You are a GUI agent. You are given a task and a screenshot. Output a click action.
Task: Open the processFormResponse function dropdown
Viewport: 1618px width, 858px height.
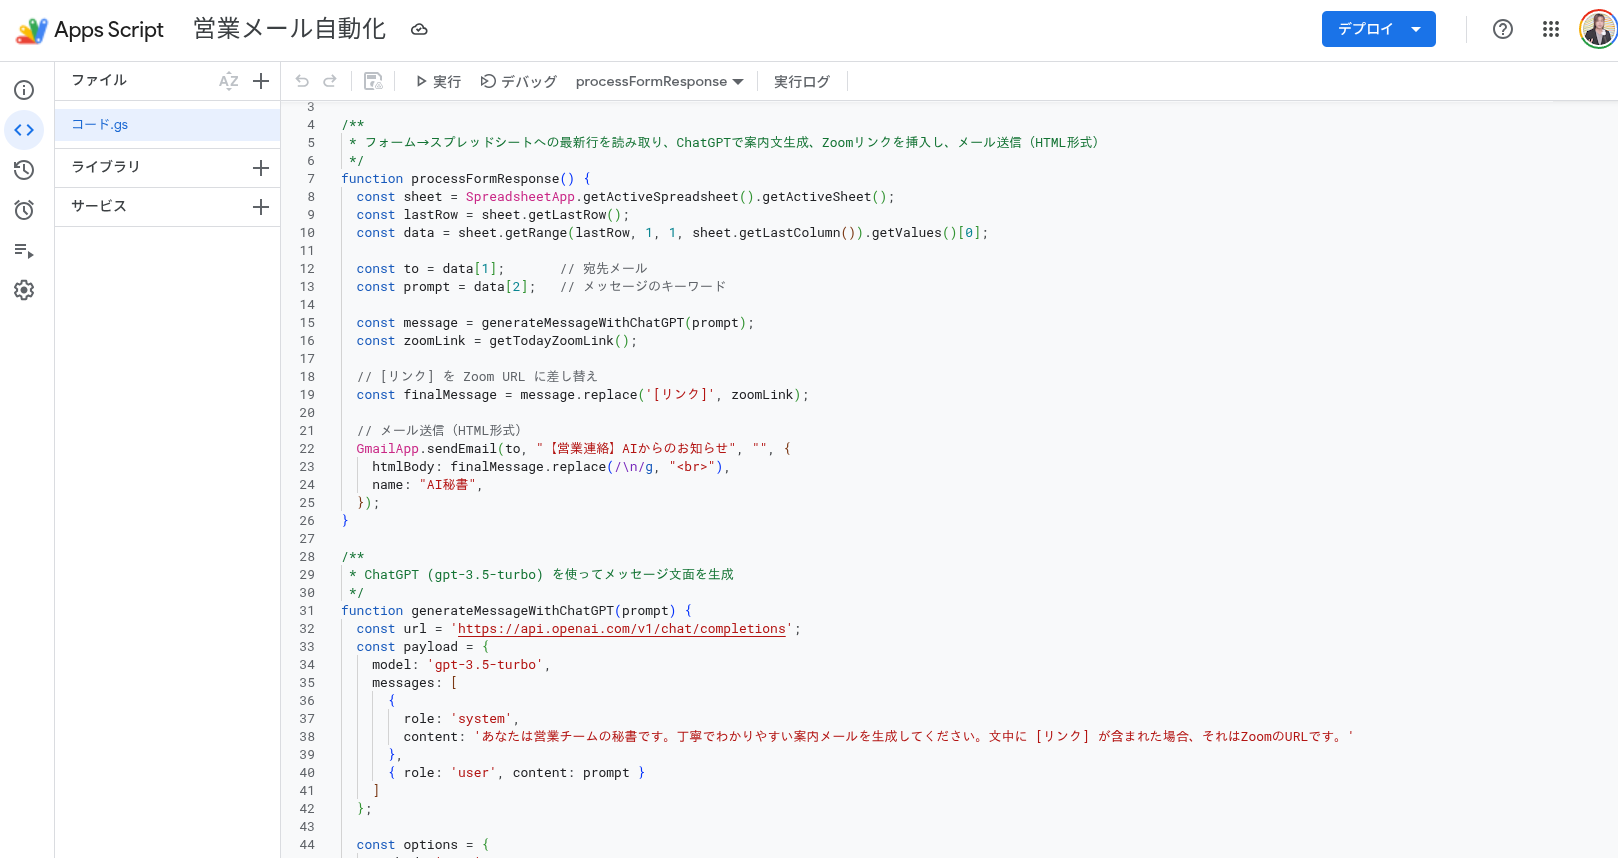[659, 81]
